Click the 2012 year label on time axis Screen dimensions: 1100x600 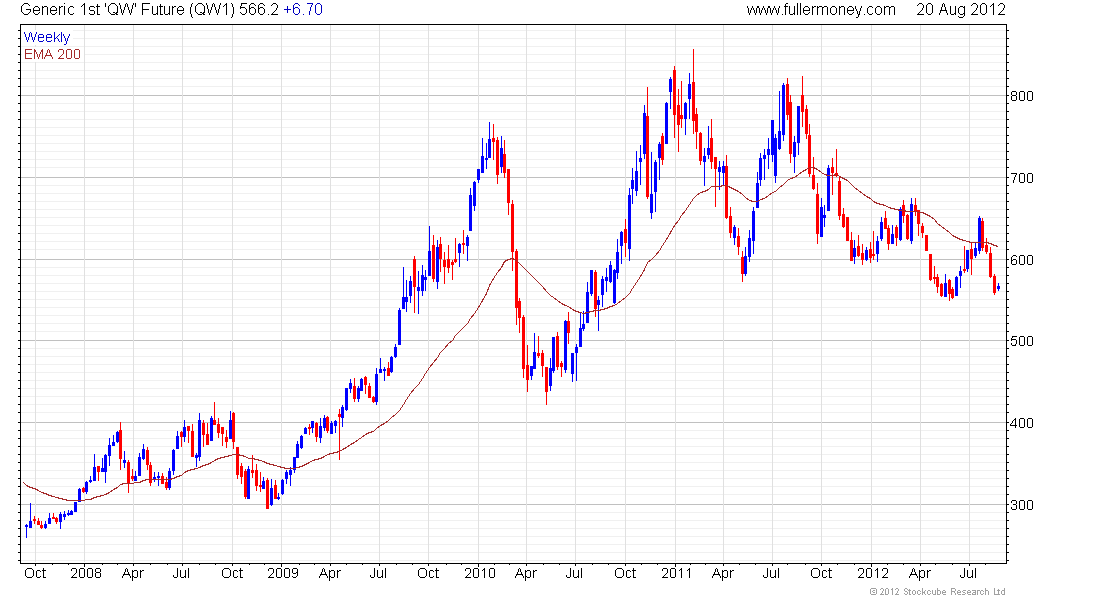click(x=873, y=573)
